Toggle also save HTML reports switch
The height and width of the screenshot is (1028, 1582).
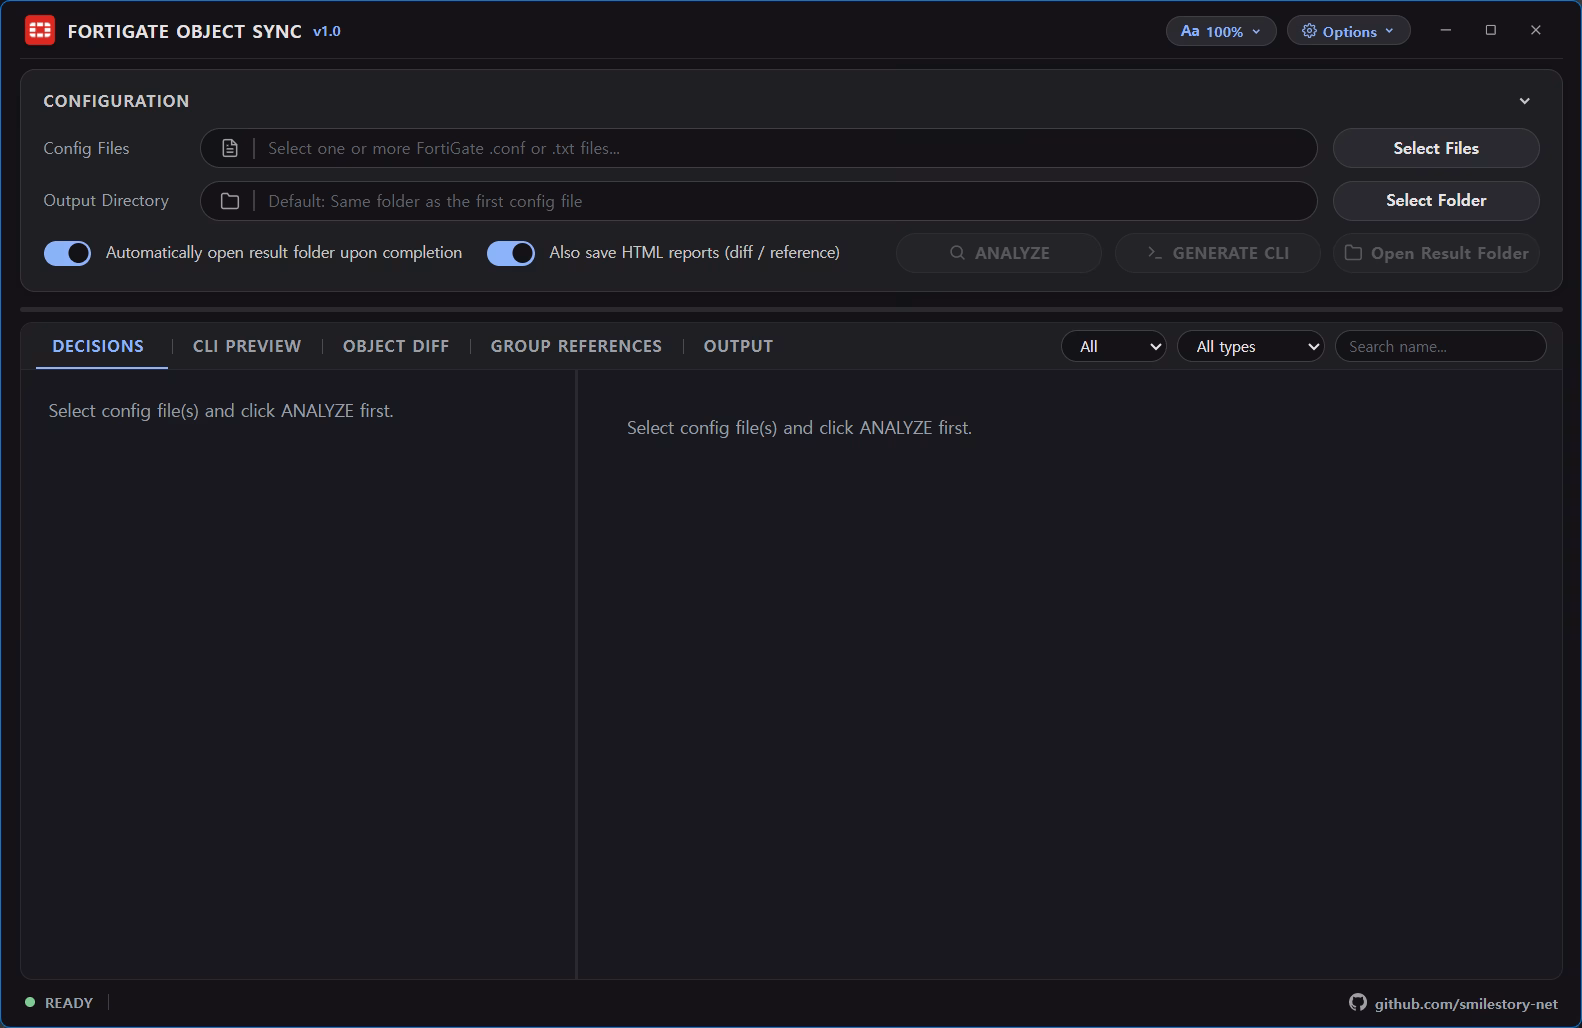point(511,253)
